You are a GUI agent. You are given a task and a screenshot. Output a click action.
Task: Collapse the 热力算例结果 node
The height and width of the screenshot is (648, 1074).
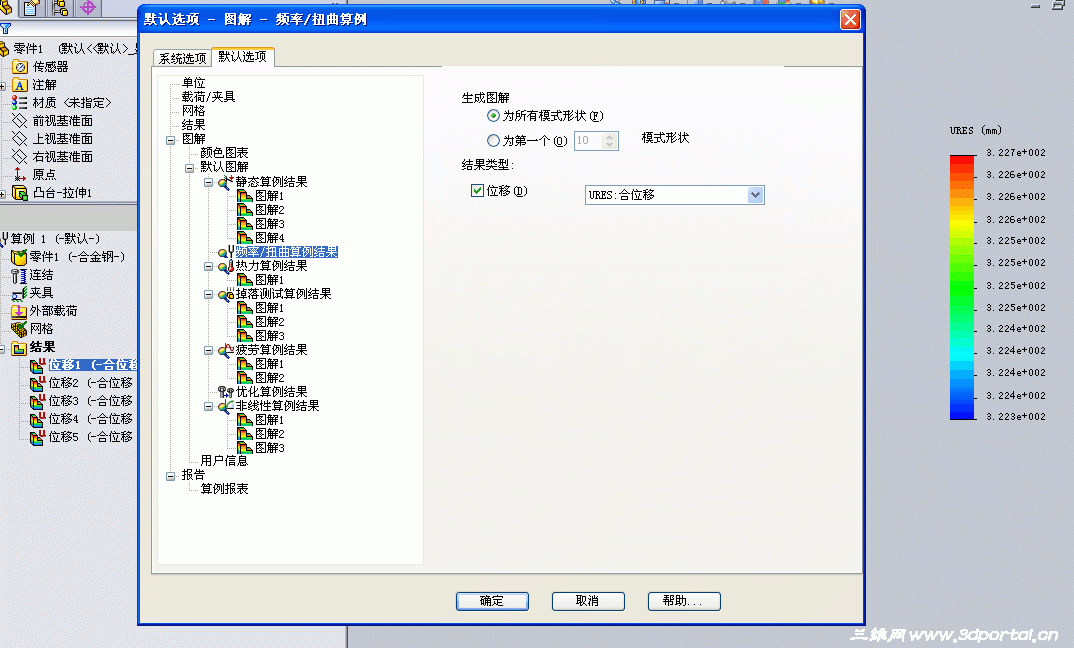(208, 266)
